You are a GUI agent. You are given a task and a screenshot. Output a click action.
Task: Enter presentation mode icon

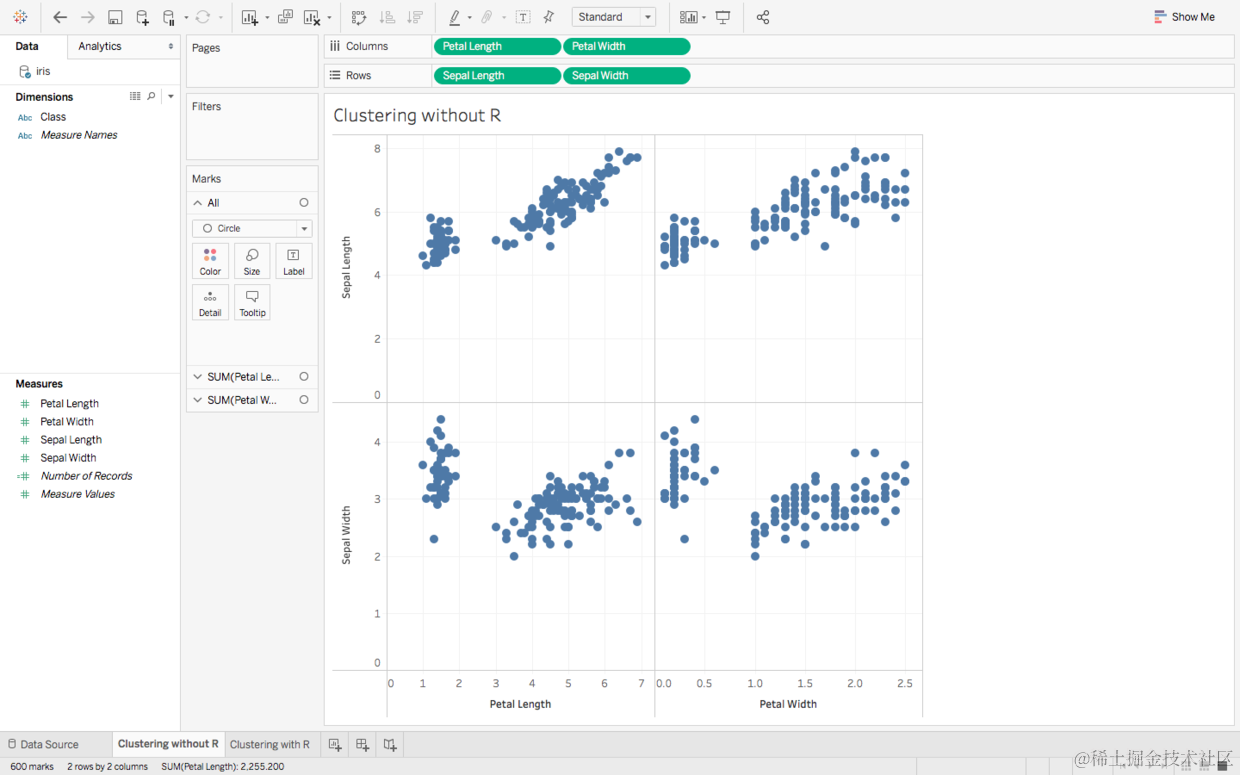pos(723,17)
